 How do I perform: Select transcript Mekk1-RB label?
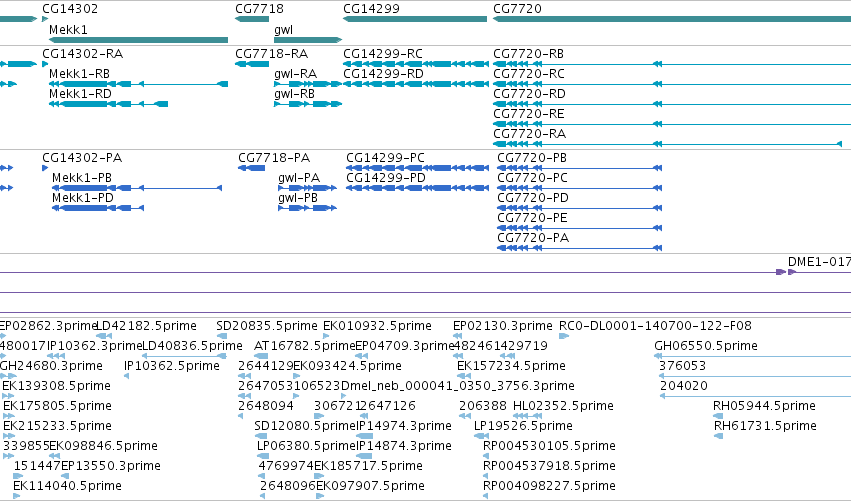(x=79, y=74)
